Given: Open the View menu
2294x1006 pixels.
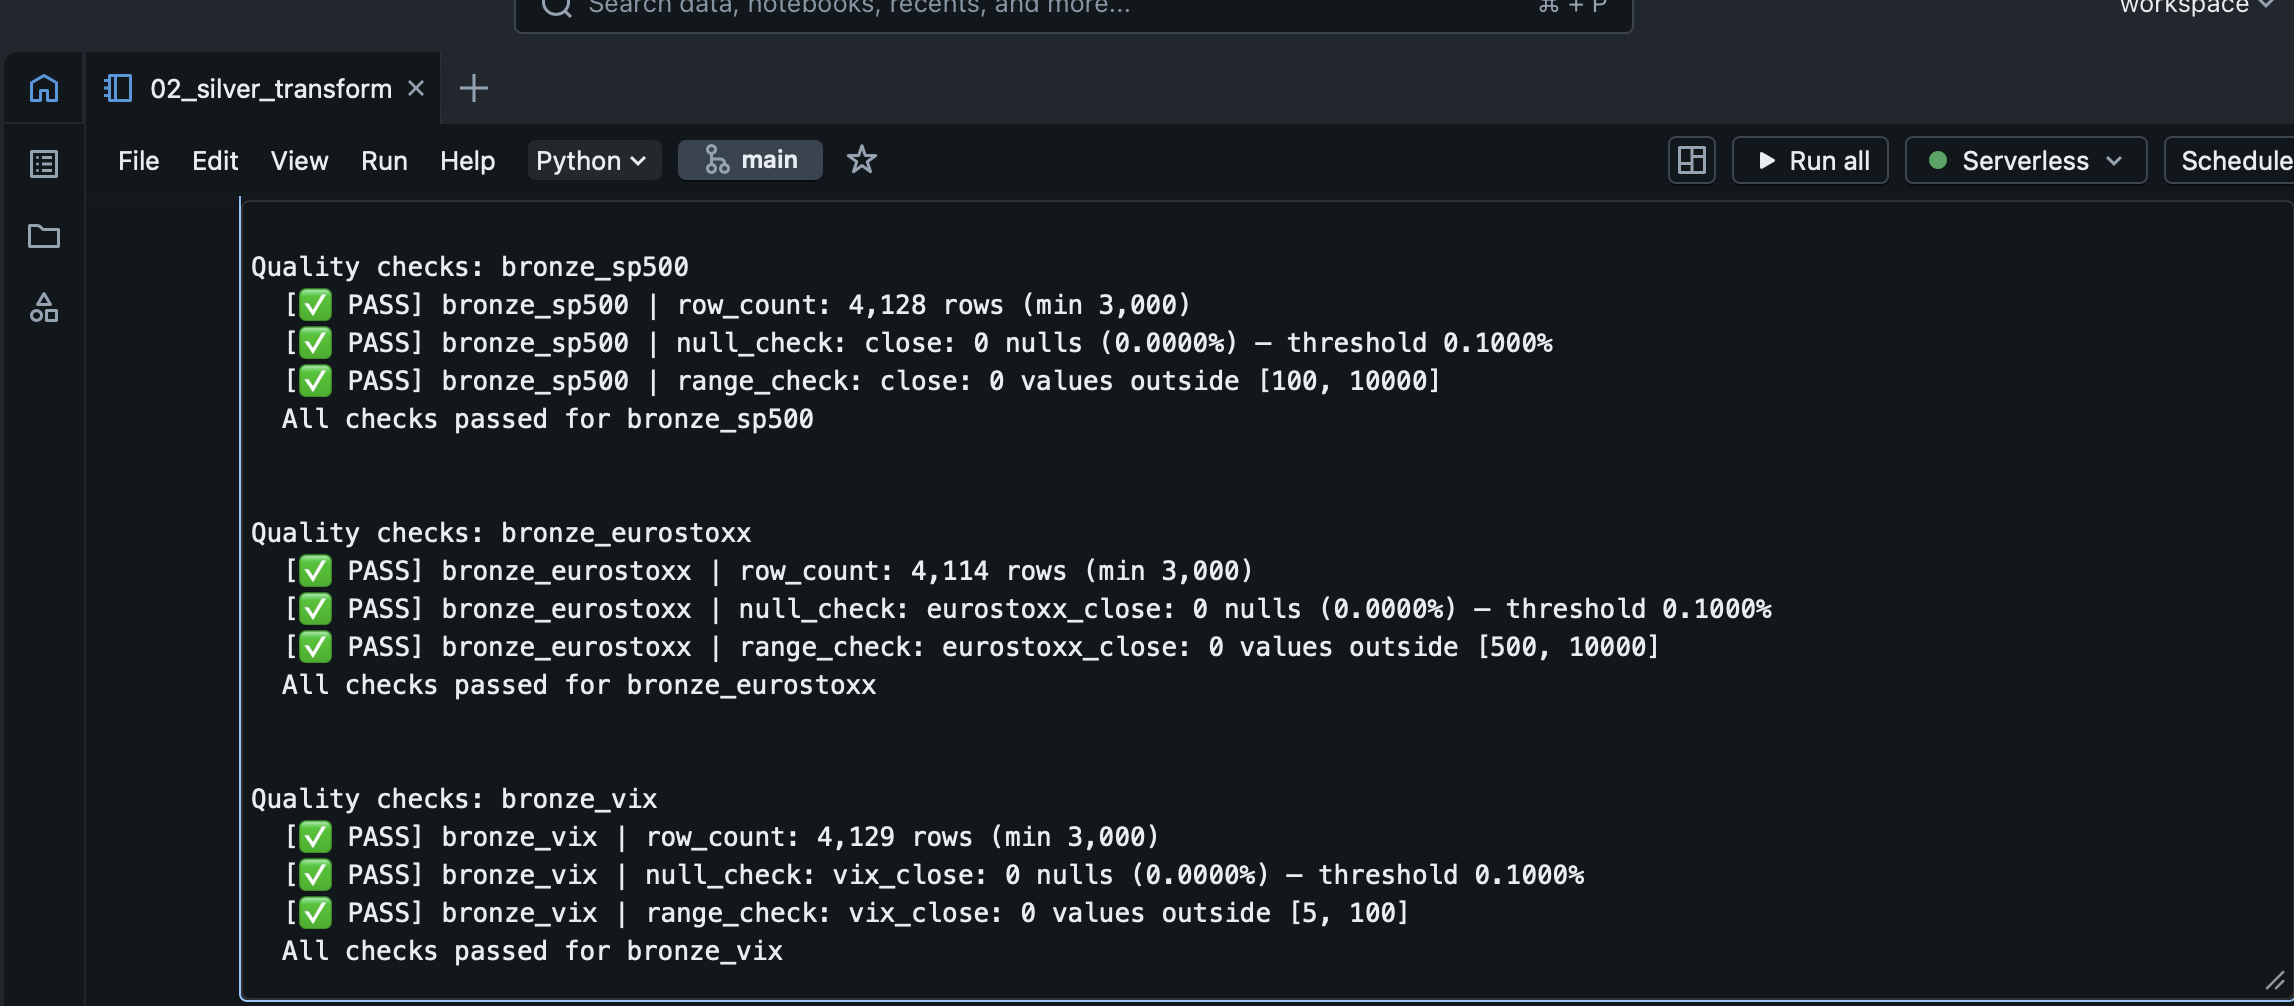Looking at the screenshot, I should pyautogui.click(x=299, y=160).
